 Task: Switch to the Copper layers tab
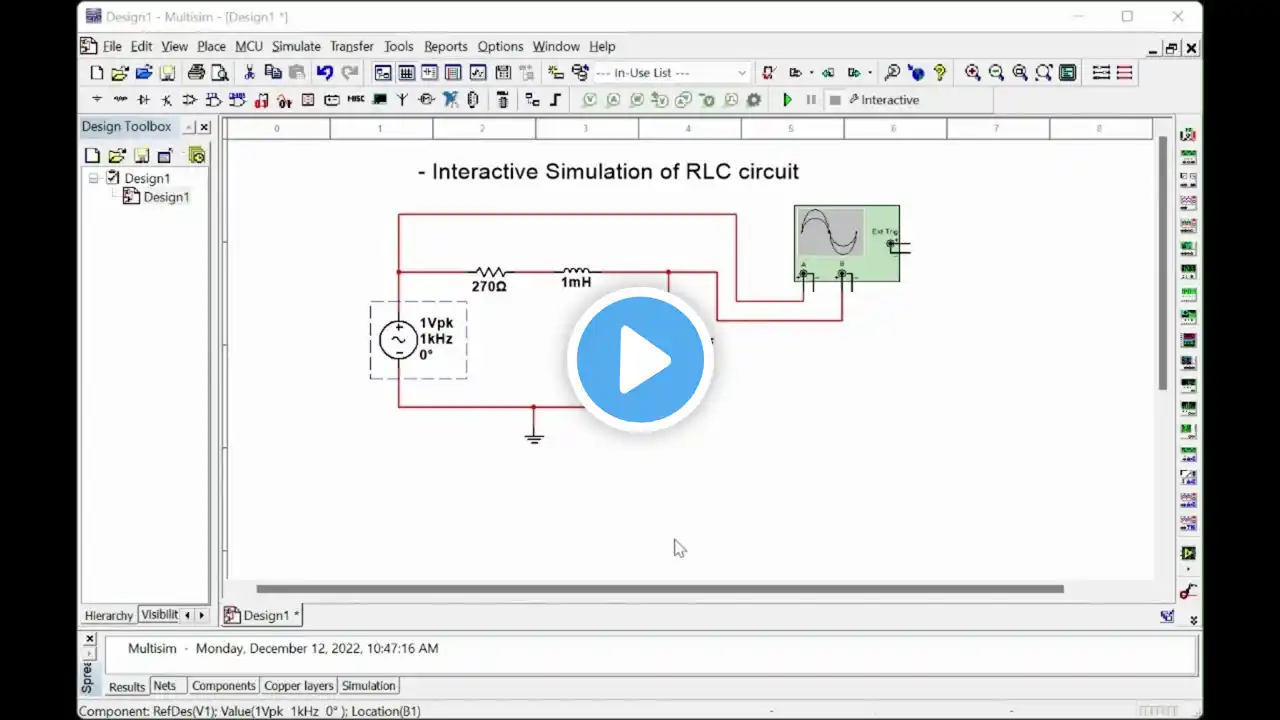pos(299,686)
